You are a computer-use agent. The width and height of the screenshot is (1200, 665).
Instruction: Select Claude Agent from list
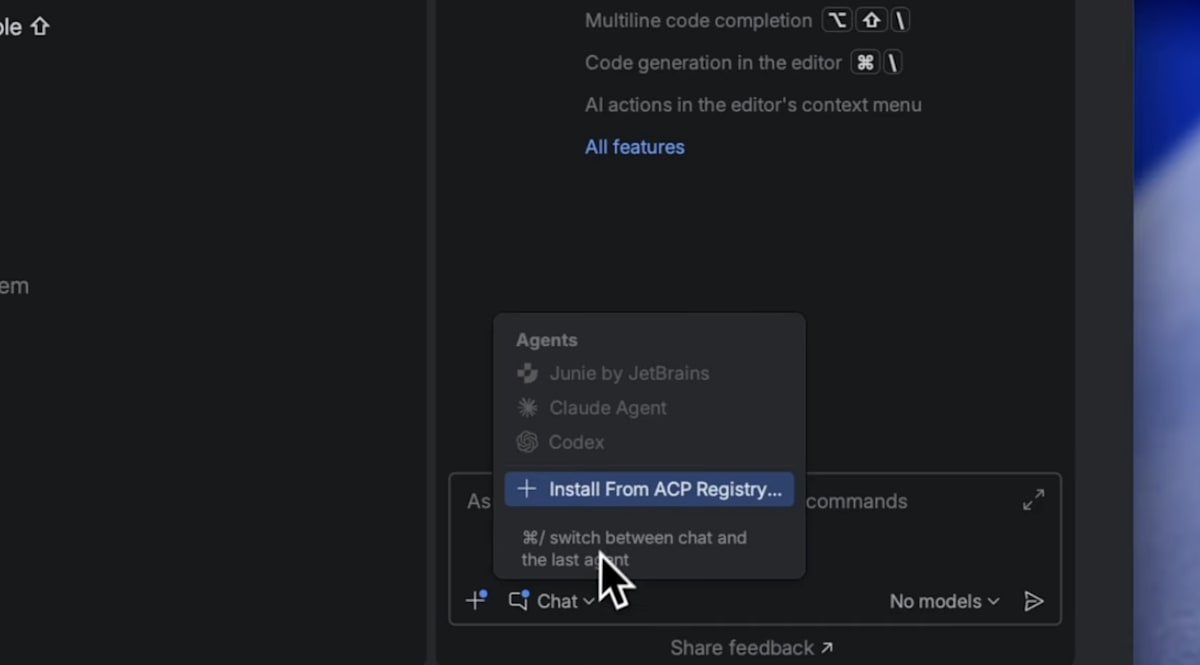(x=649, y=408)
